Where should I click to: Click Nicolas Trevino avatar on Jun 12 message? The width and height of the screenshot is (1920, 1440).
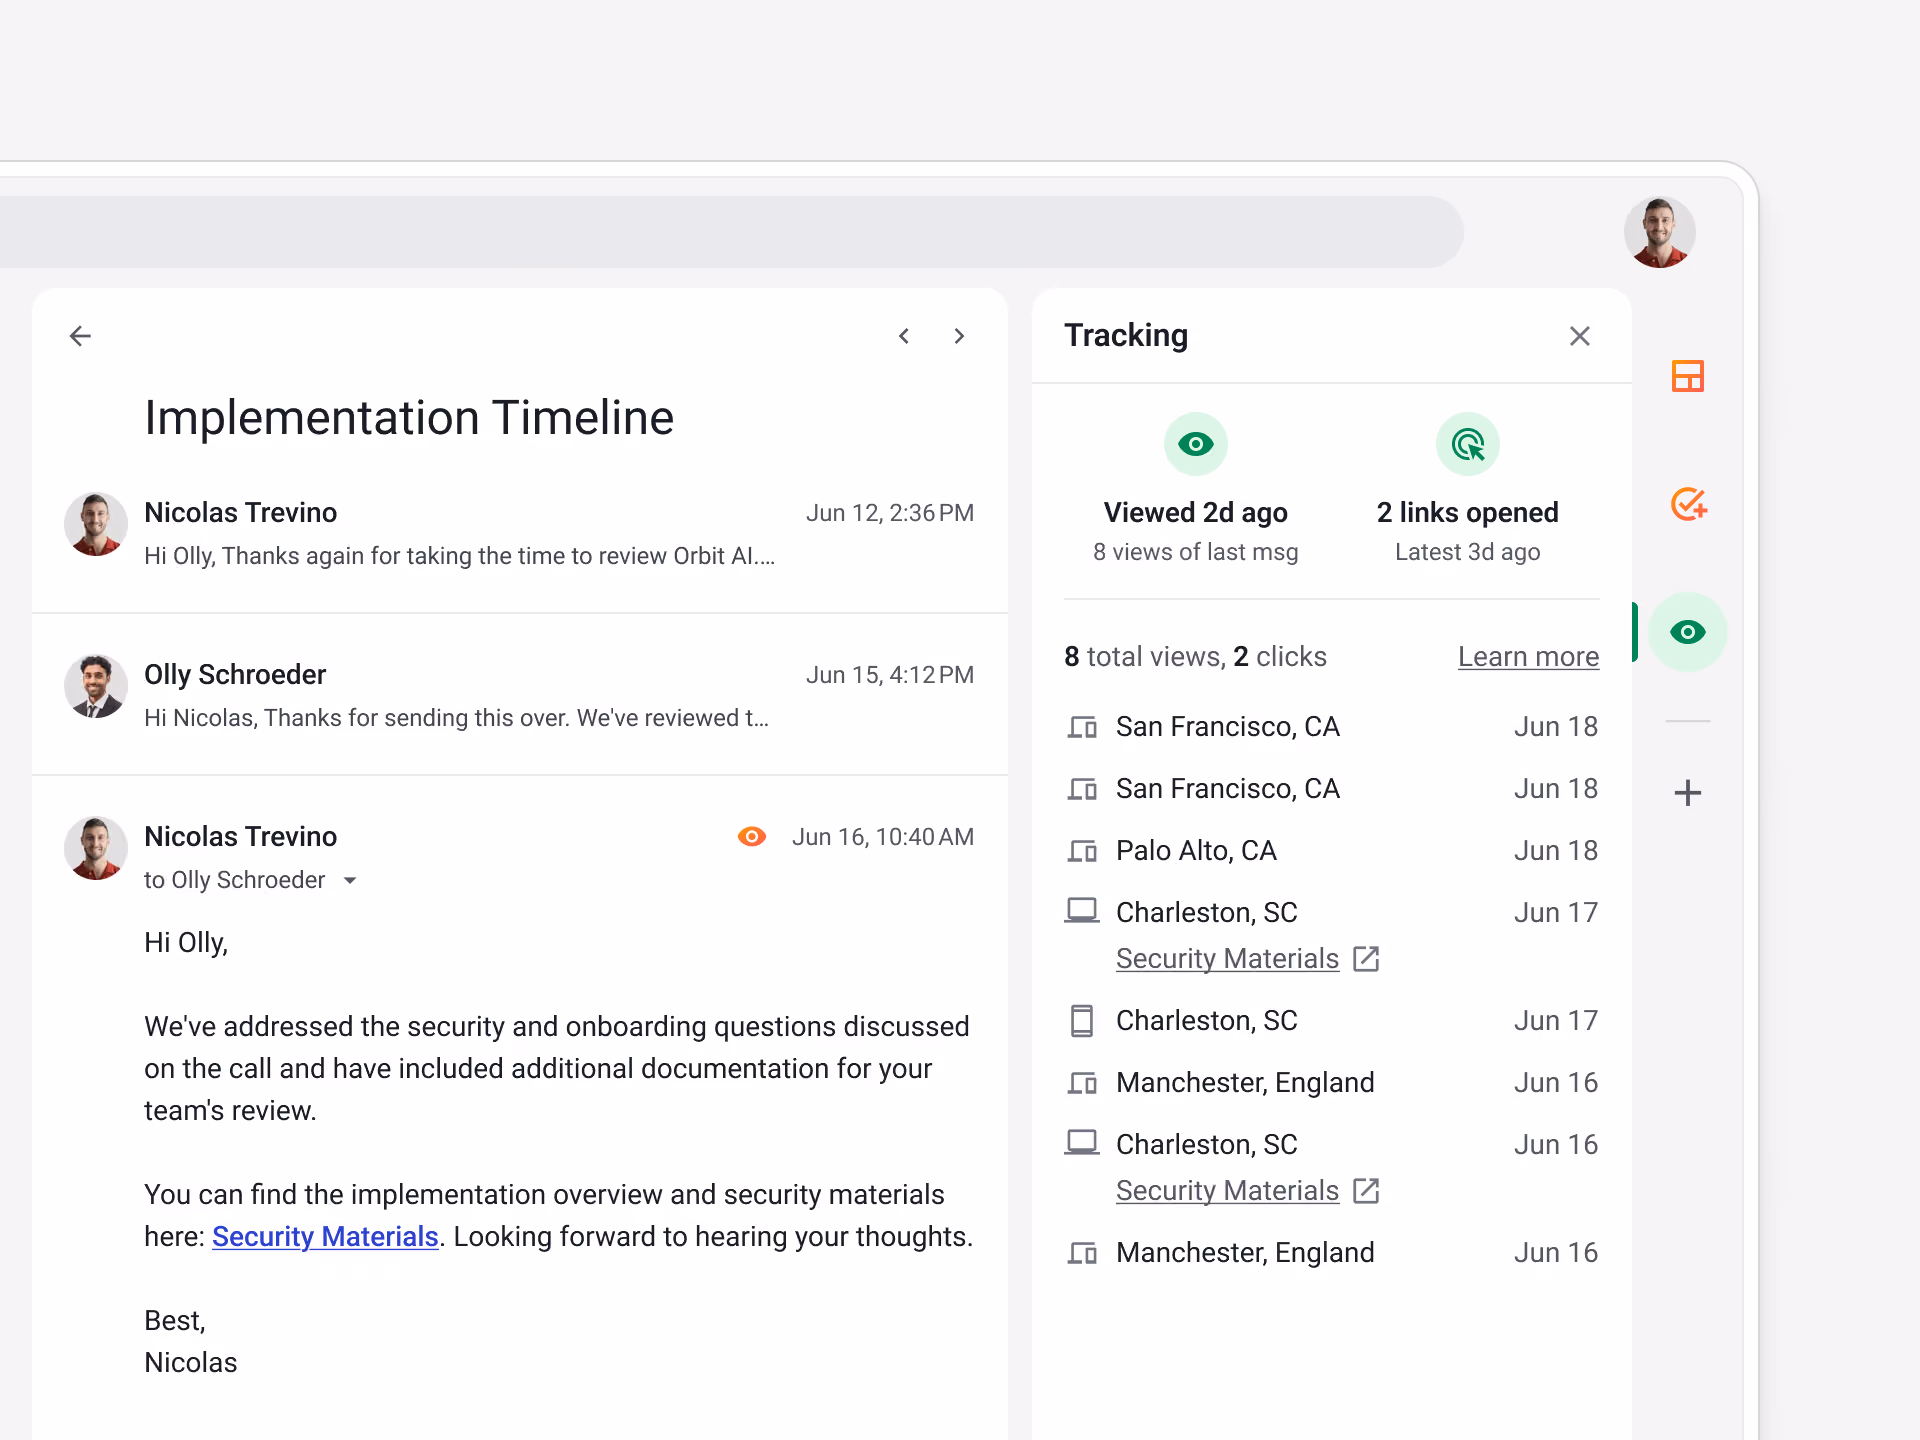pos(96,524)
